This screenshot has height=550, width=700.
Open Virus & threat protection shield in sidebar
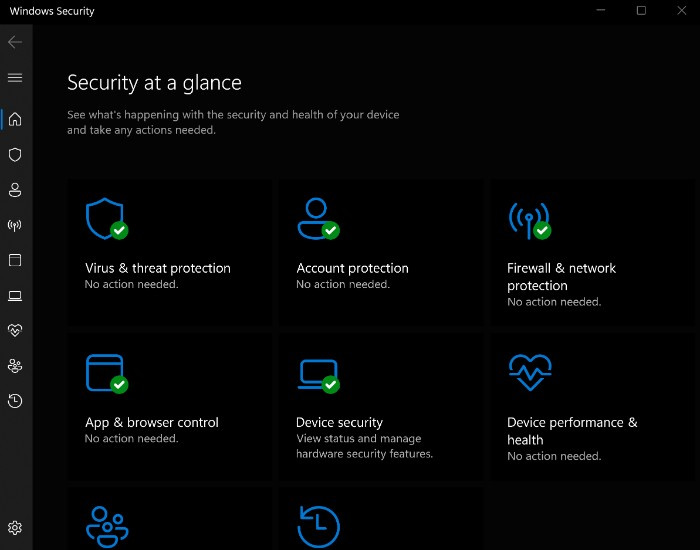click(15, 154)
